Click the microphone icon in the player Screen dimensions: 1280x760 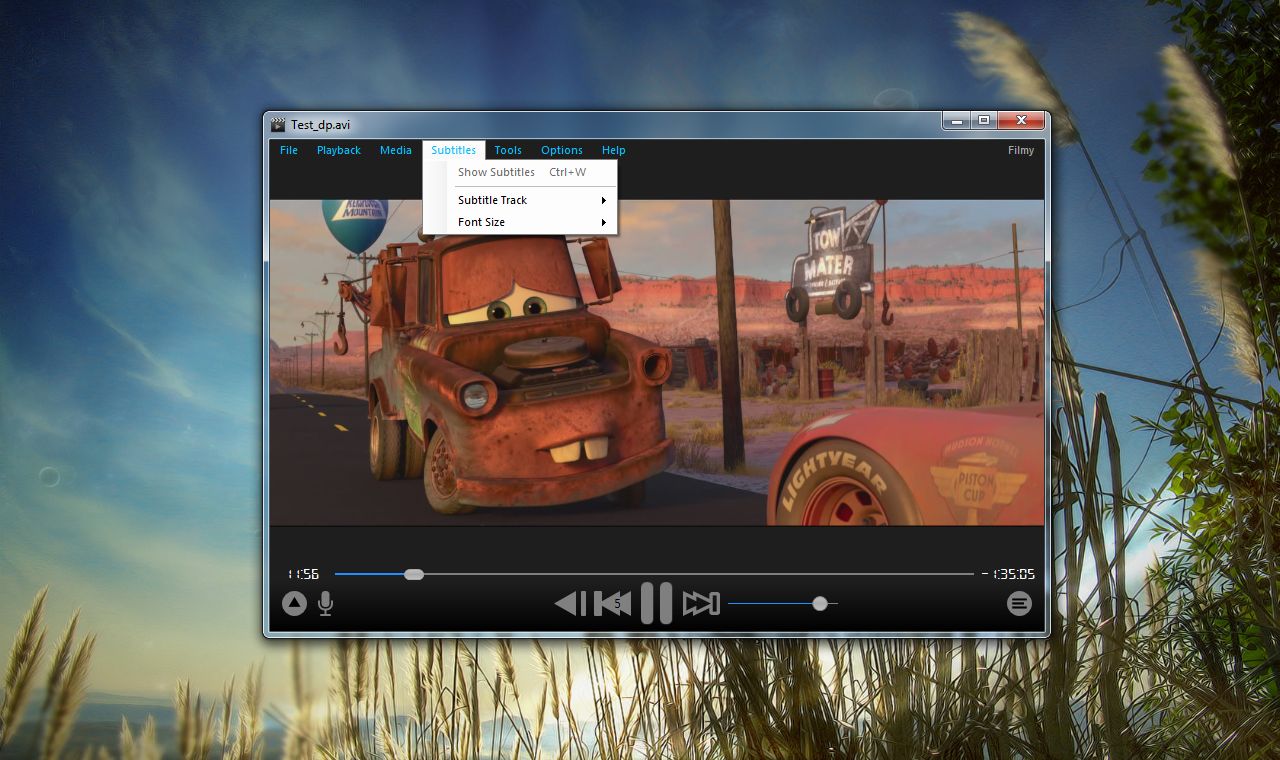click(325, 603)
